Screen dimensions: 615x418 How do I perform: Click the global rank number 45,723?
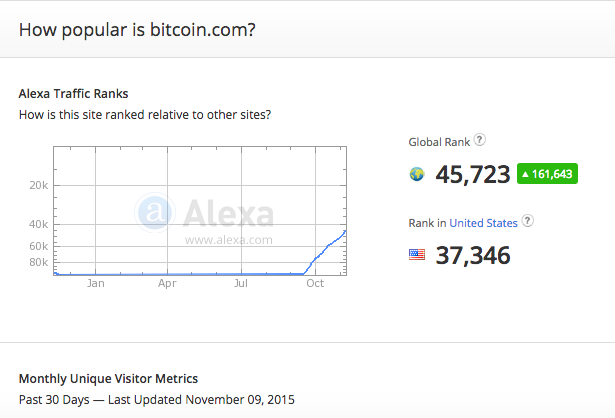tap(473, 174)
